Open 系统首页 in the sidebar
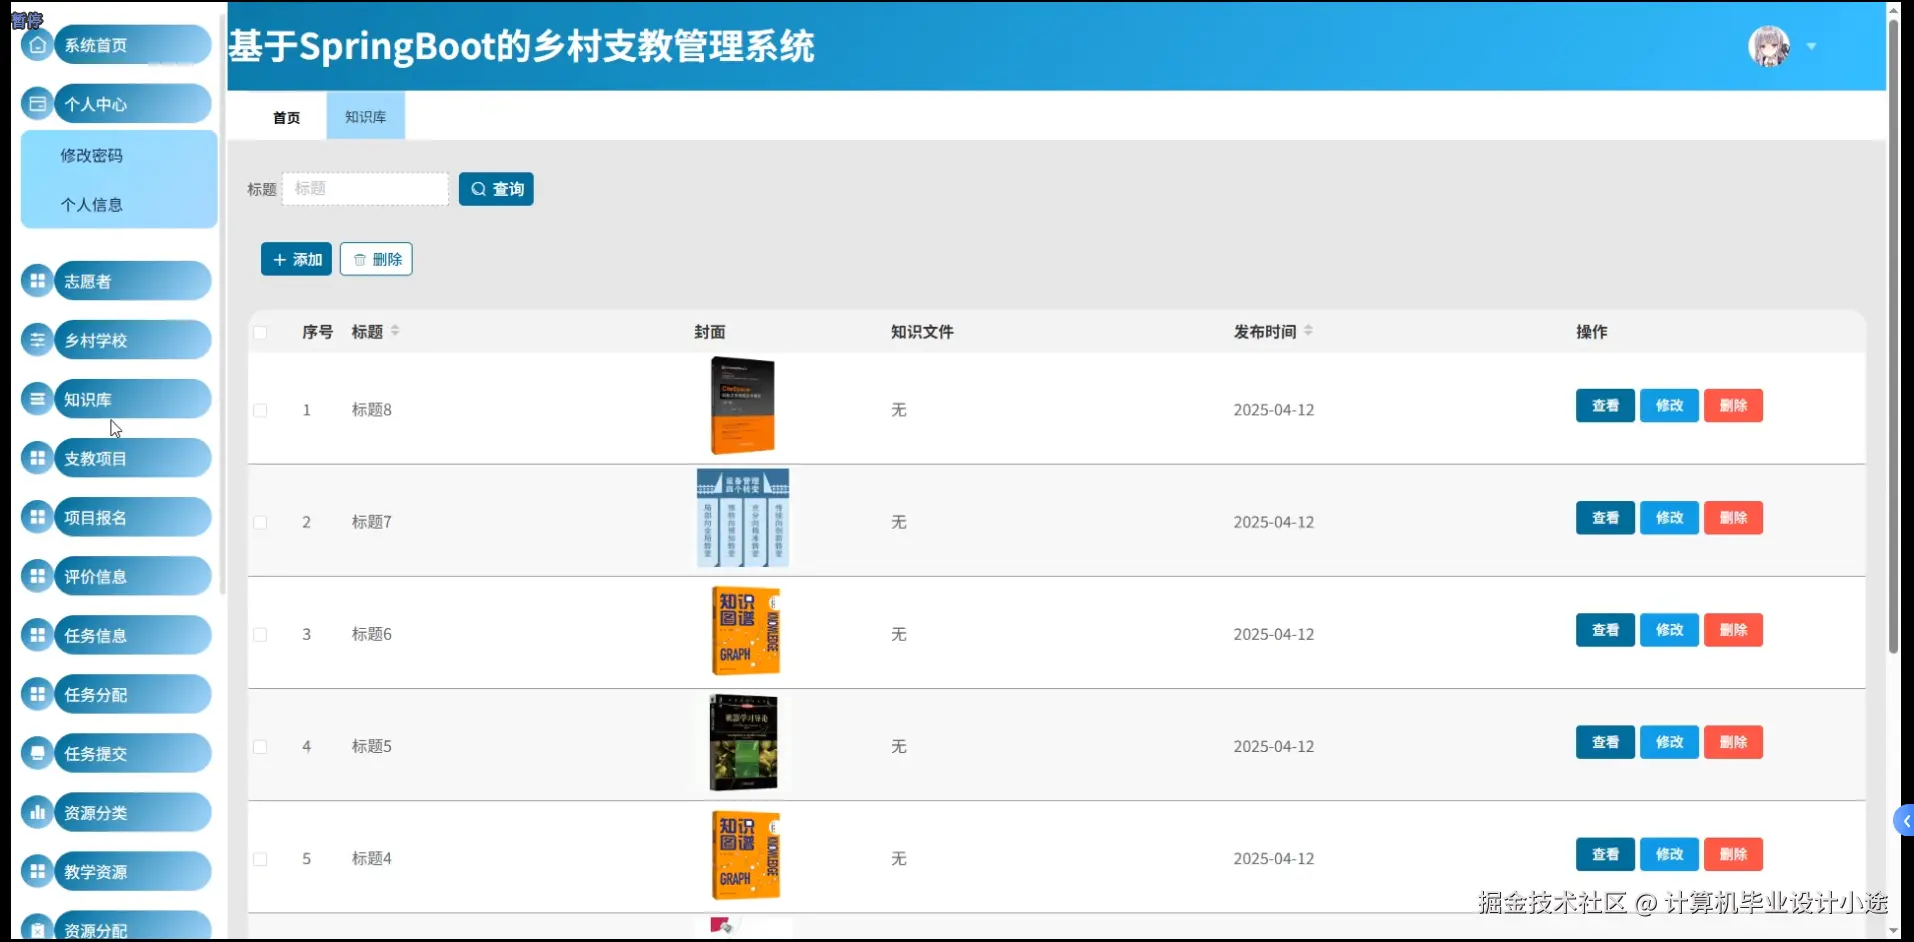This screenshot has width=1914, height=942. 131,45
